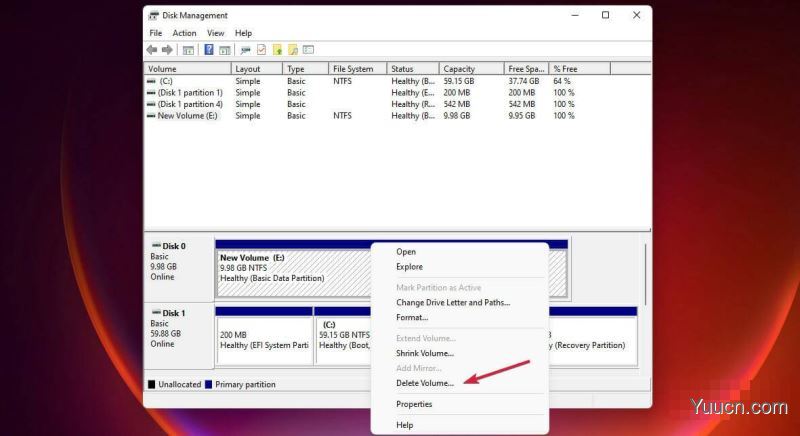
Task: Click the Disk 0 drive icon
Action: pyautogui.click(x=156, y=246)
